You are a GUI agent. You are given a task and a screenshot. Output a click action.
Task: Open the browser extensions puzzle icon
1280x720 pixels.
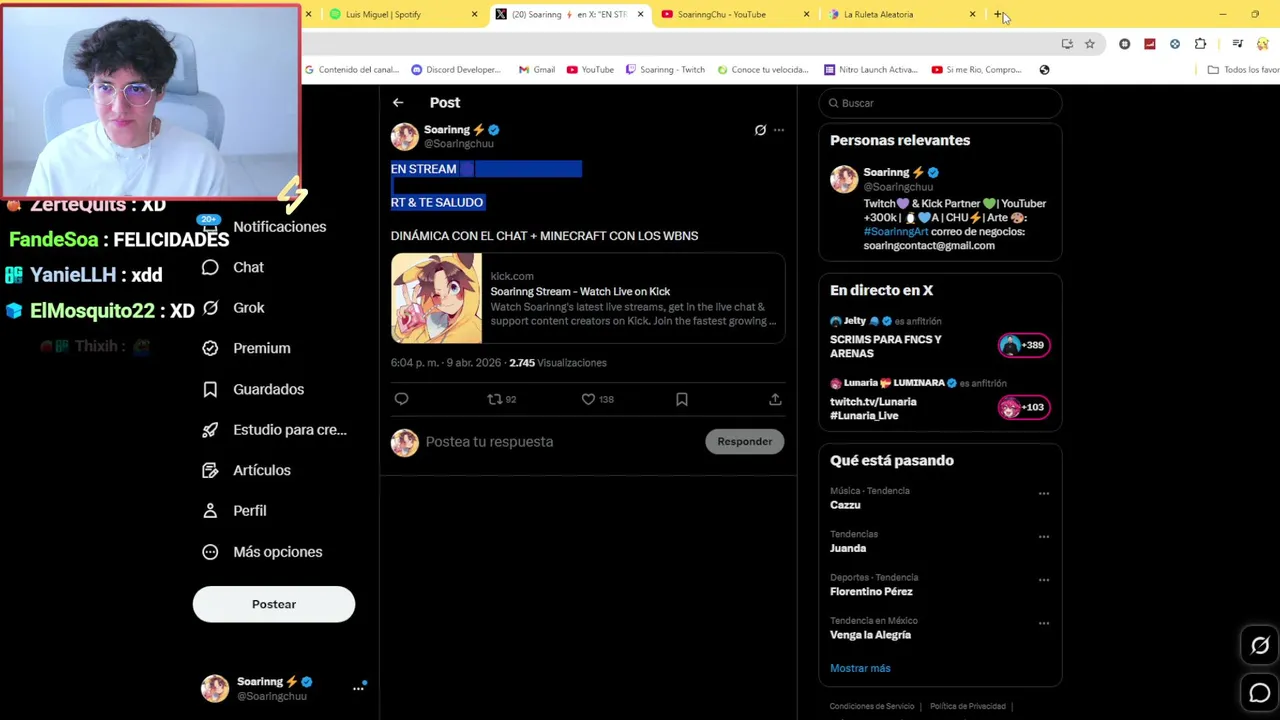(x=1200, y=44)
